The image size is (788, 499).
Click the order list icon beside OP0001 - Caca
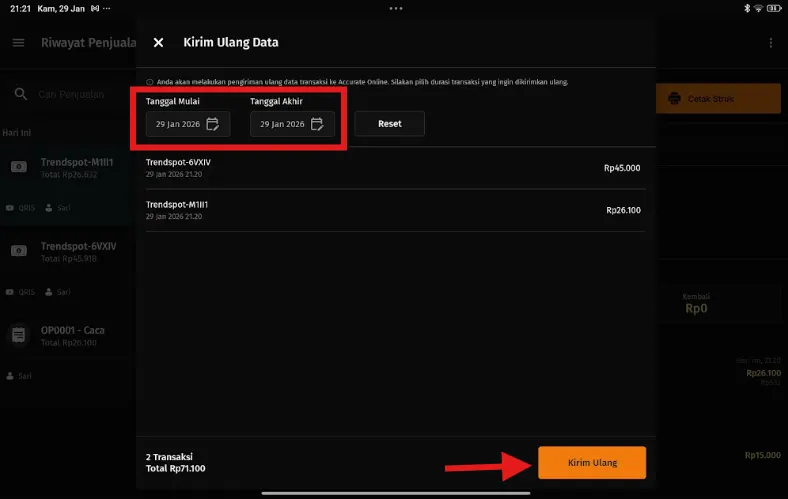[19, 335]
